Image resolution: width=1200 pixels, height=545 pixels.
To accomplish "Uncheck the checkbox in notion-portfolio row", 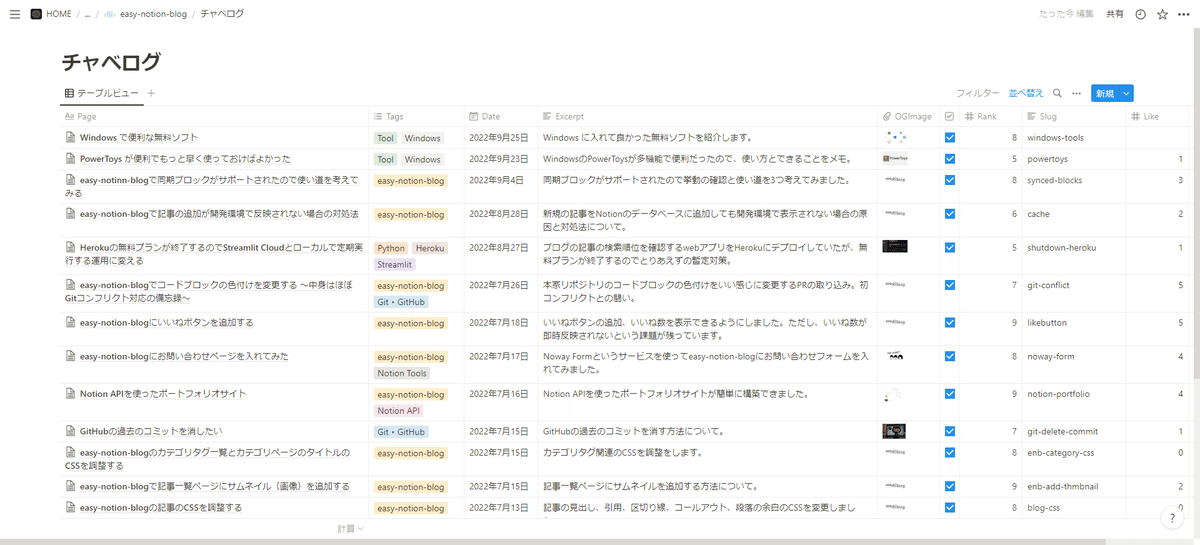I will [950, 394].
